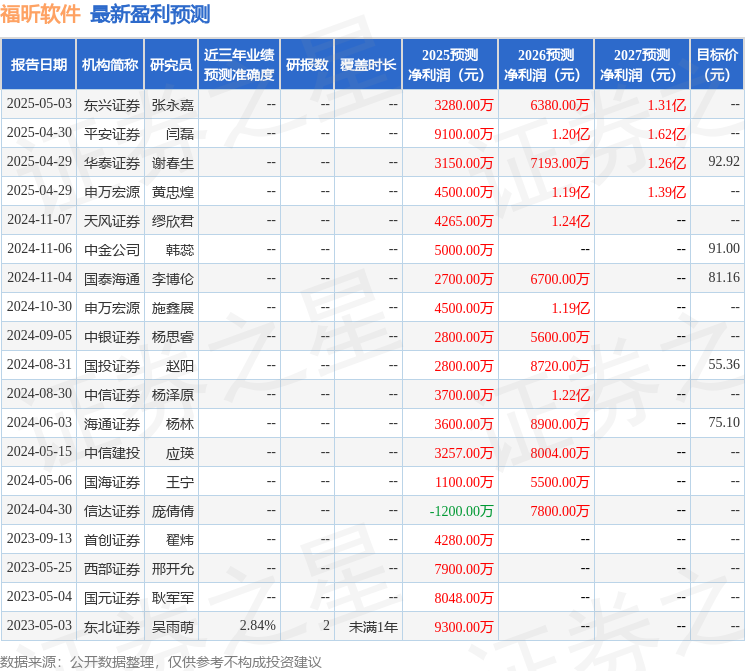
Task: Click the 3257.00万 profit value
Action: point(464,453)
